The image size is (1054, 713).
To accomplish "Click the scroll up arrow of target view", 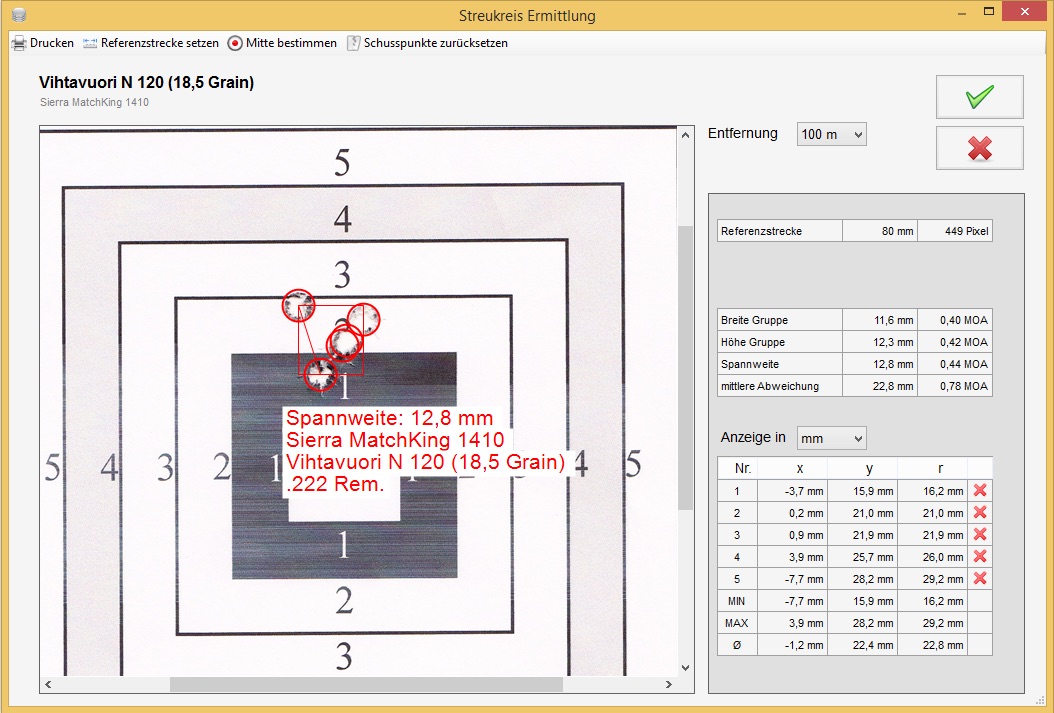I will (685, 135).
